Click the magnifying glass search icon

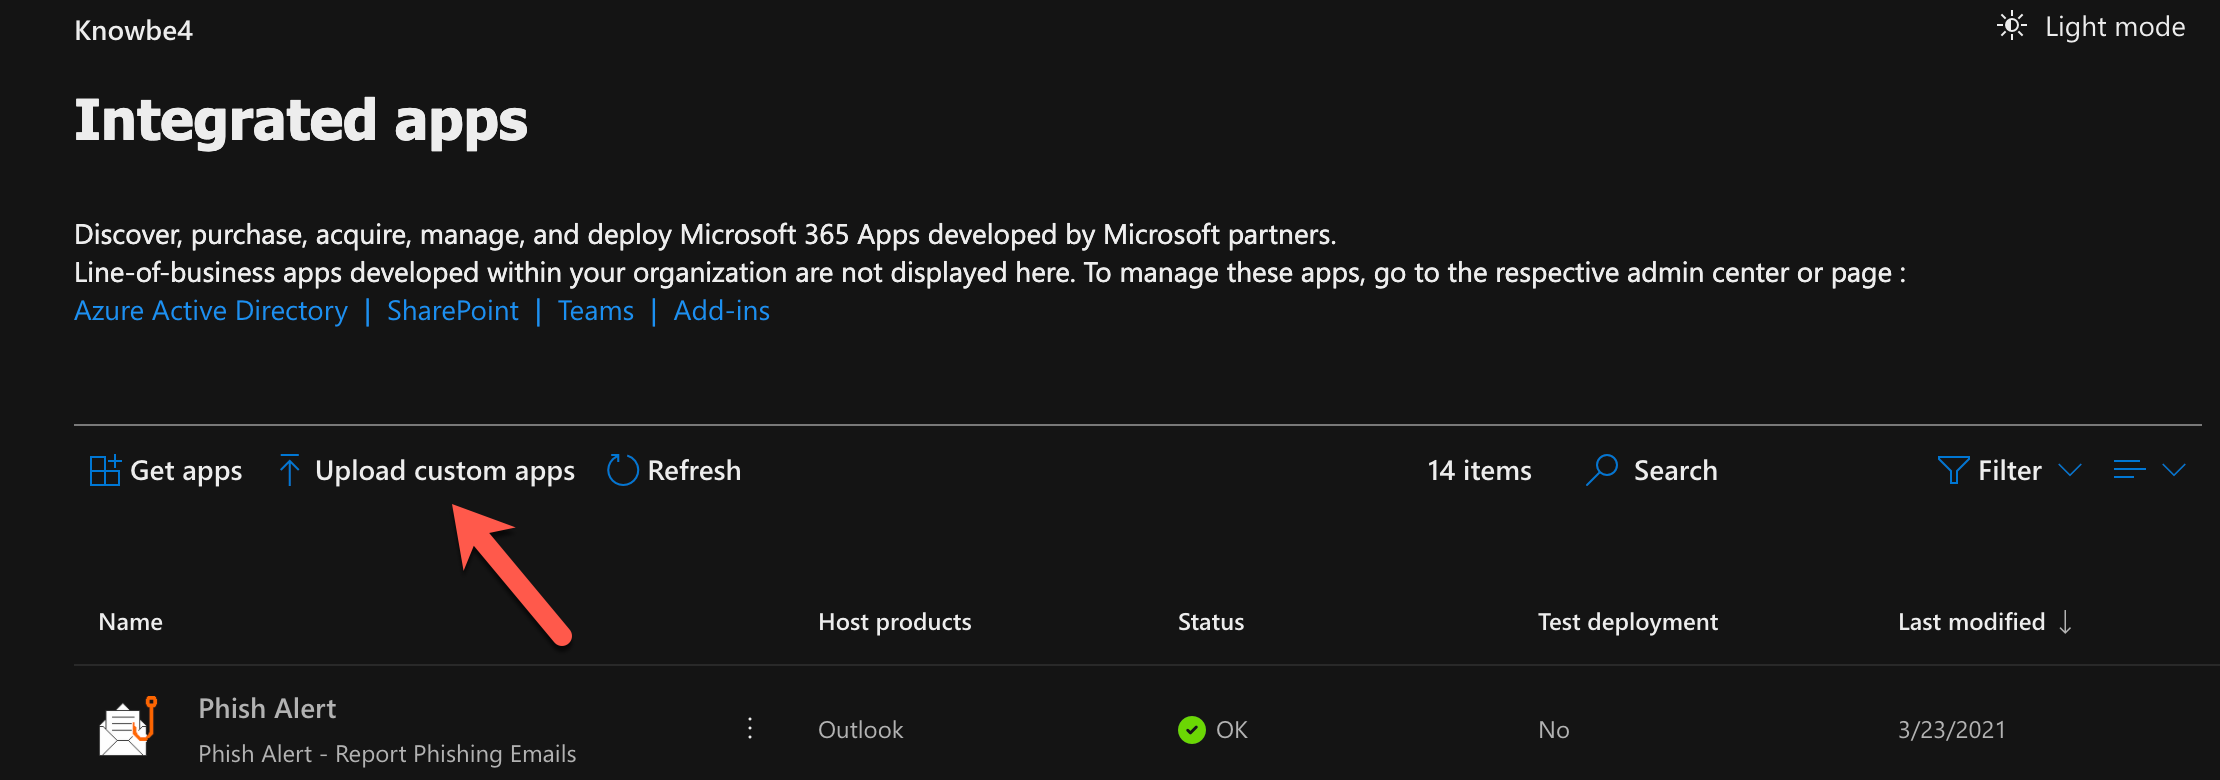click(1602, 470)
